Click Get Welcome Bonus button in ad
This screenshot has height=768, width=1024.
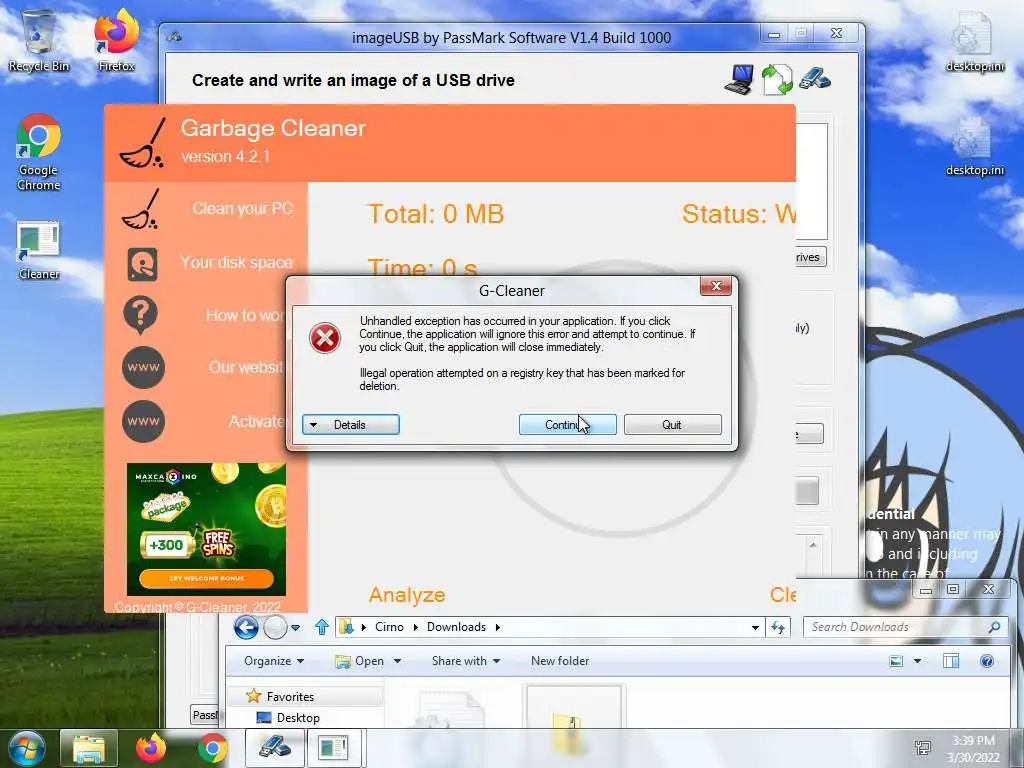[x=206, y=578]
